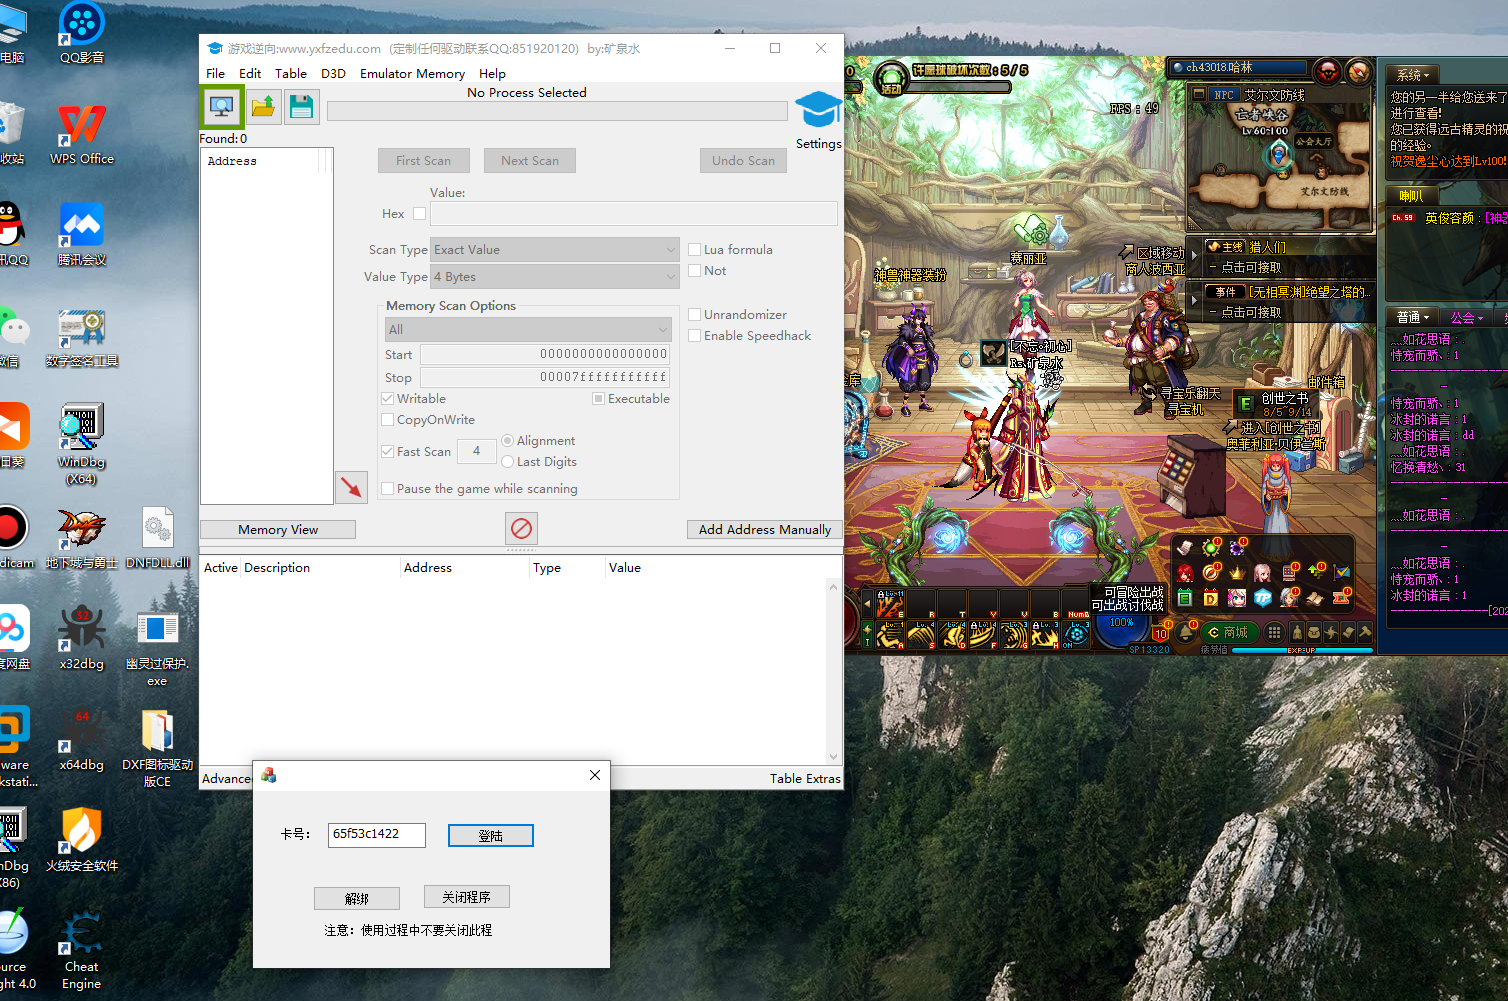Expand the 公会 chat channel dropdown
The width and height of the screenshot is (1508, 1001).
(x=1467, y=317)
